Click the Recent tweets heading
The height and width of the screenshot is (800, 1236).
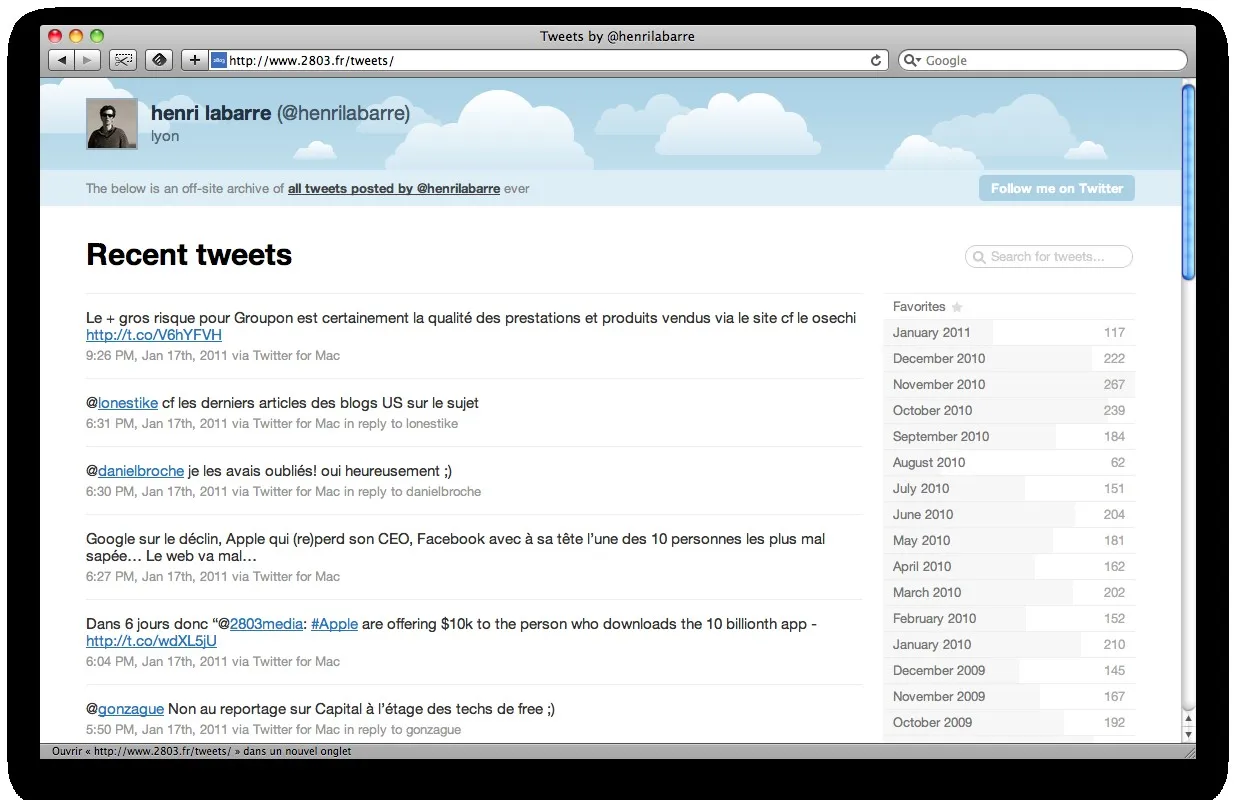(x=189, y=255)
